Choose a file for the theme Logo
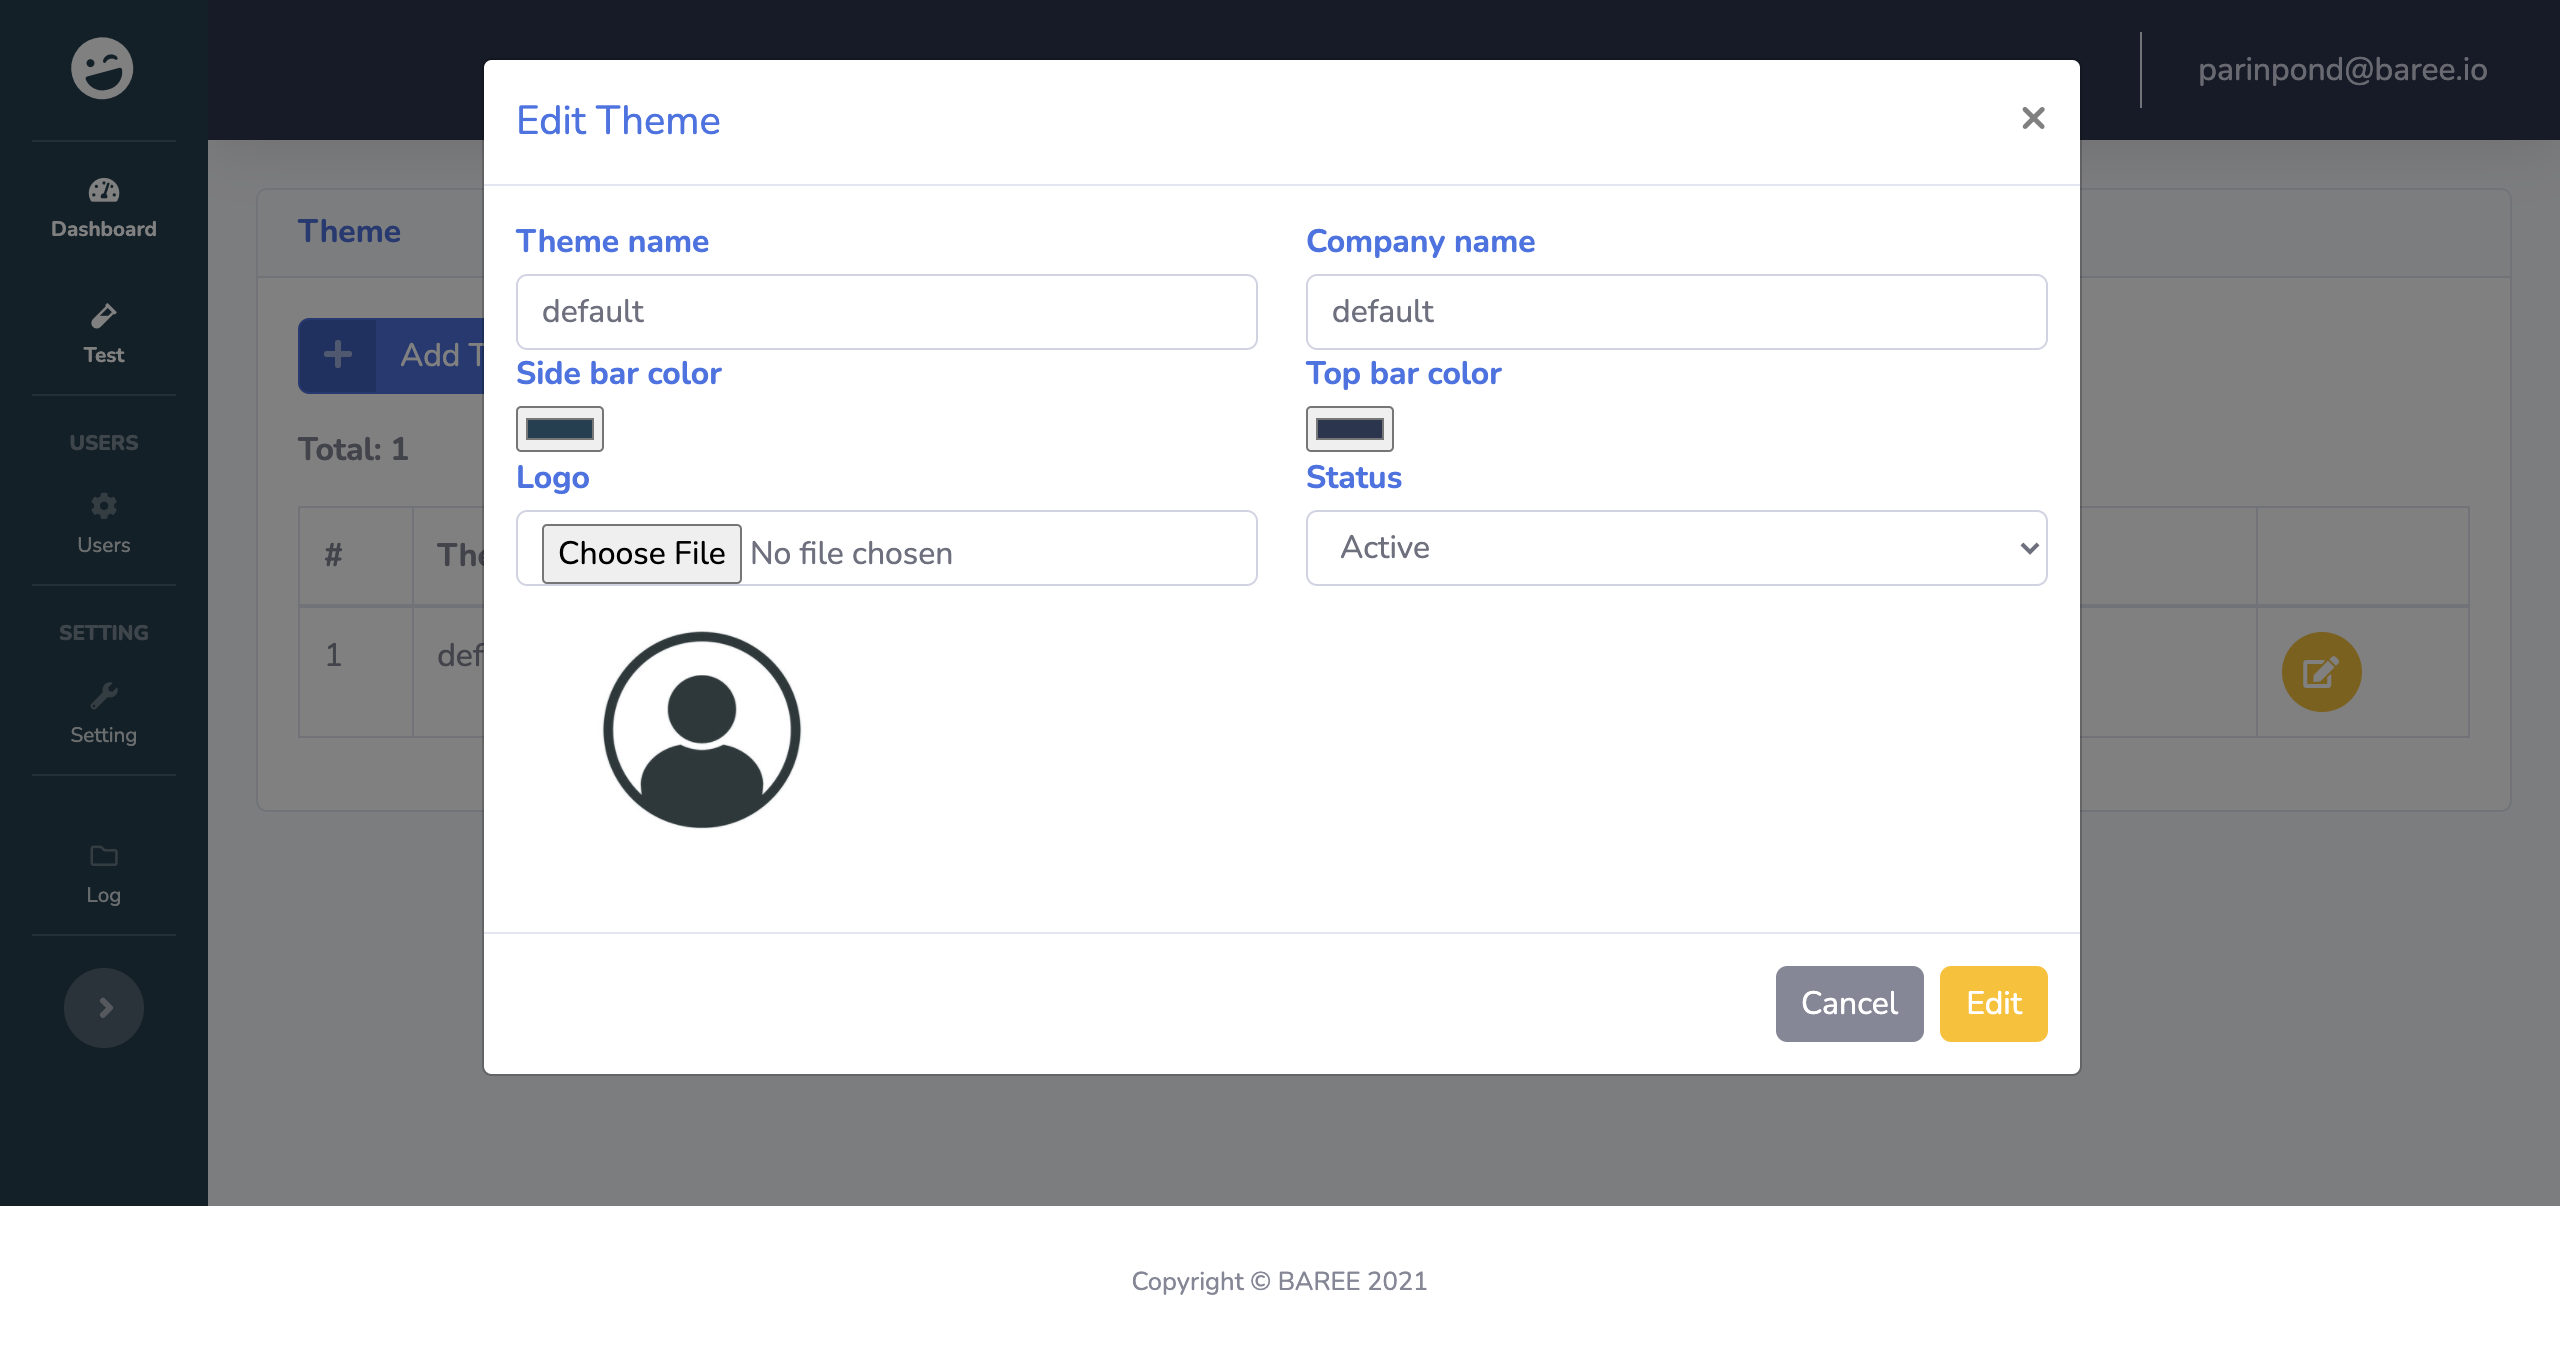 [x=641, y=552]
